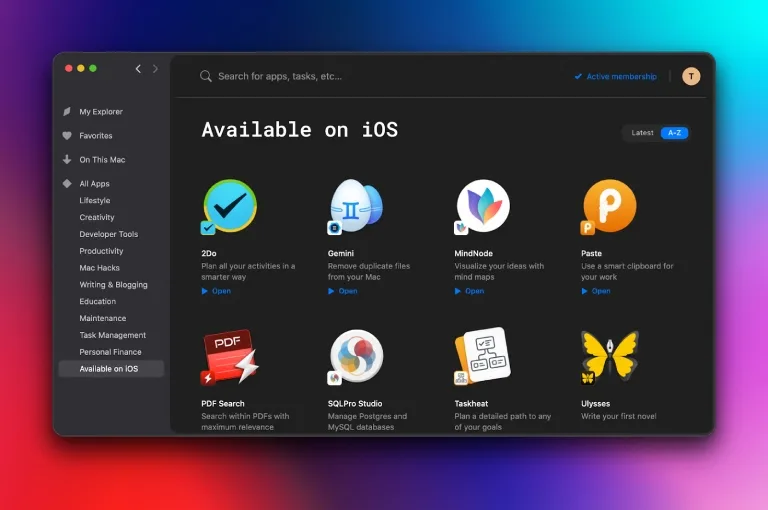This screenshot has height=510, width=768.
Task: Go to Favorites
Action: [96, 136]
